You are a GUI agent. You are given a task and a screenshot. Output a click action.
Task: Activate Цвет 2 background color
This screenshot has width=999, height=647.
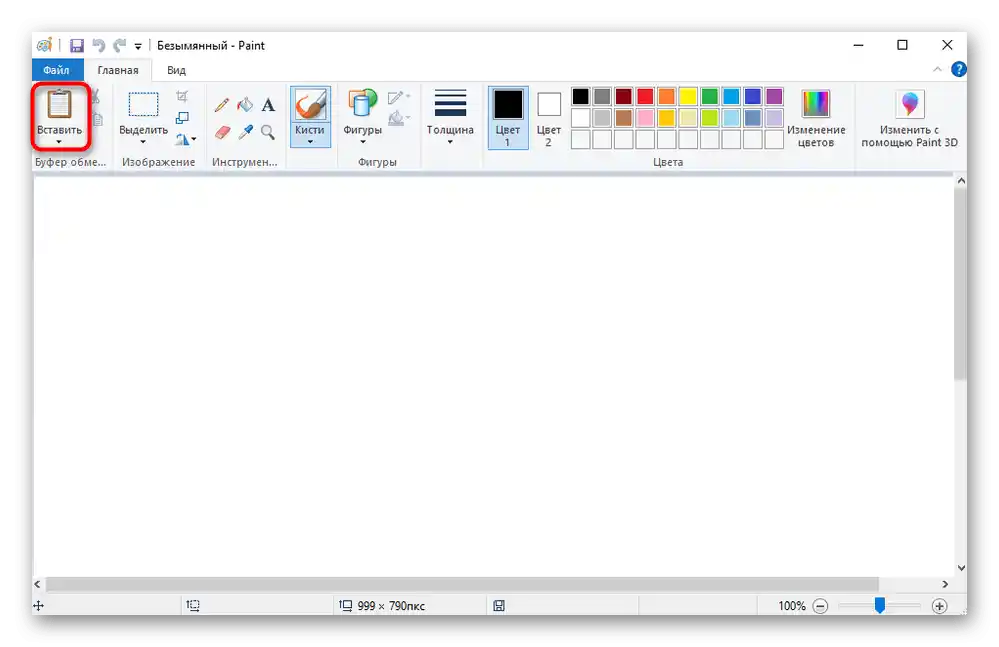pos(549,118)
